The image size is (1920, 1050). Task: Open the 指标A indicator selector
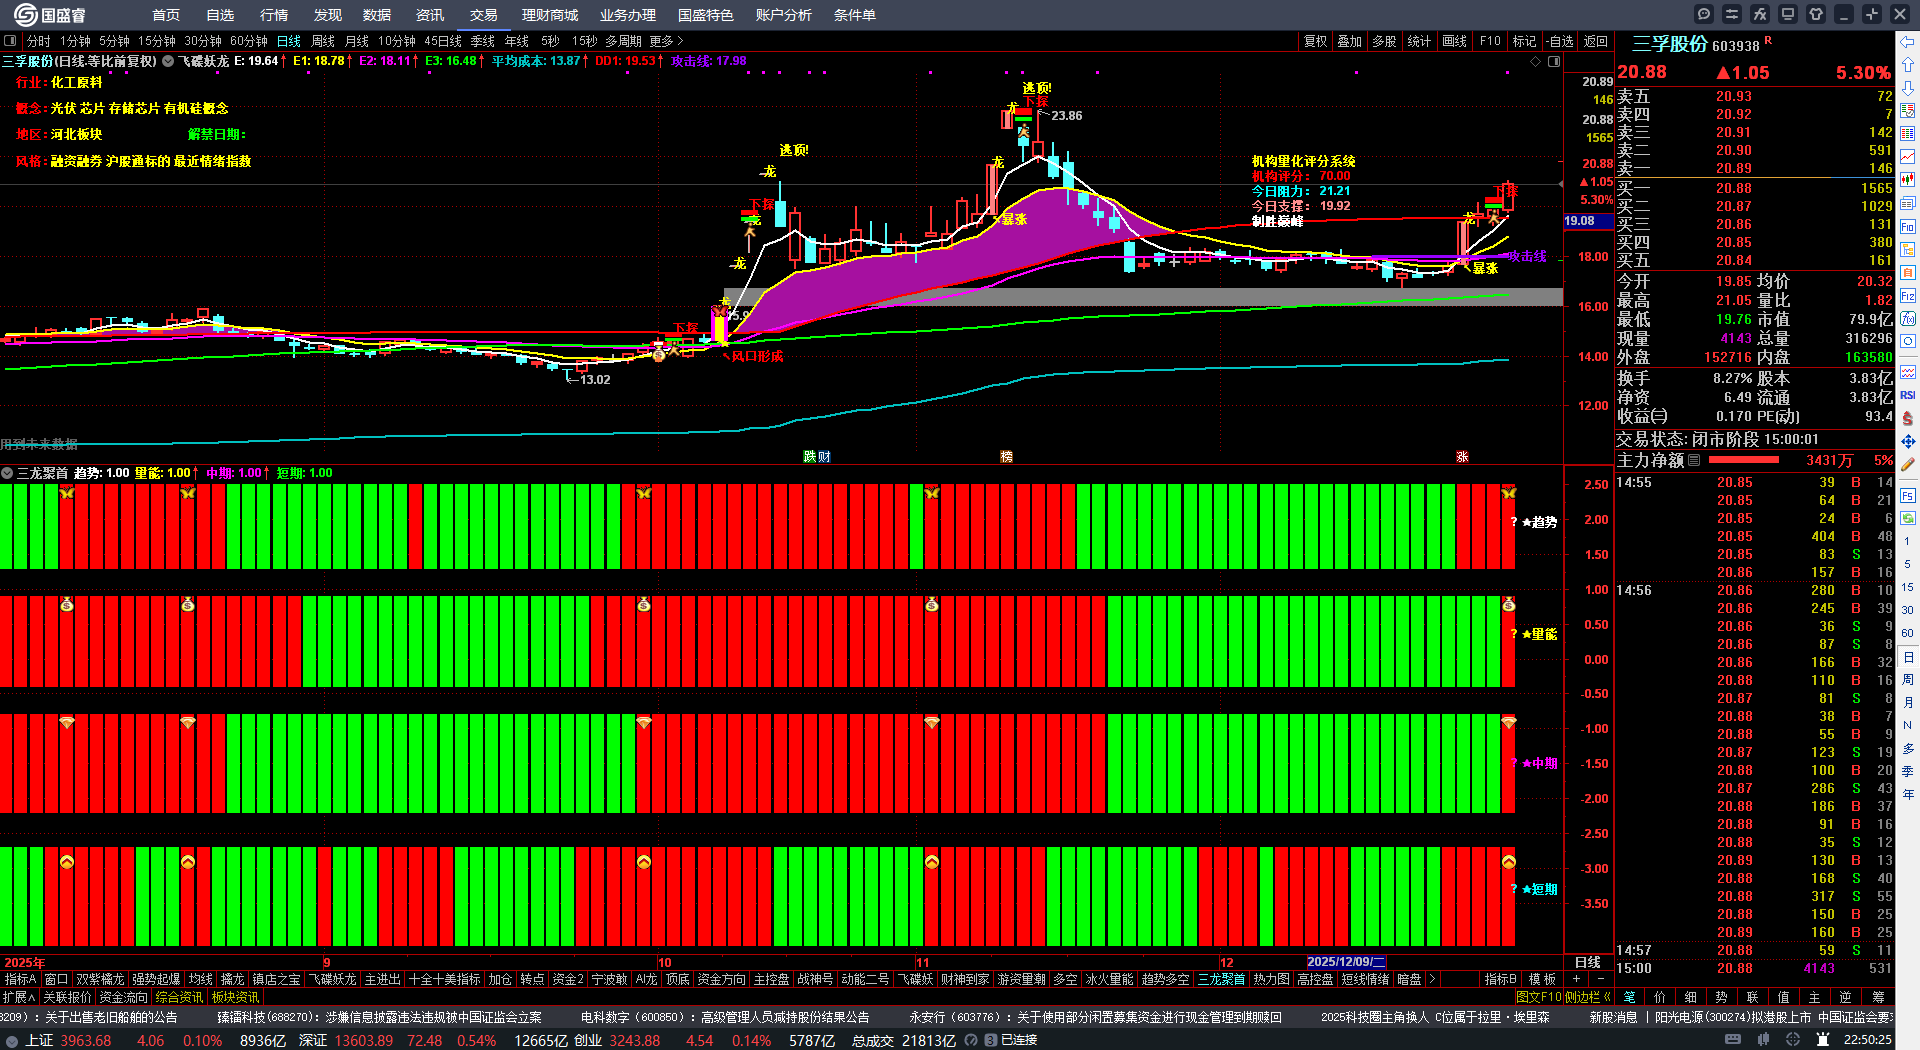[20, 979]
